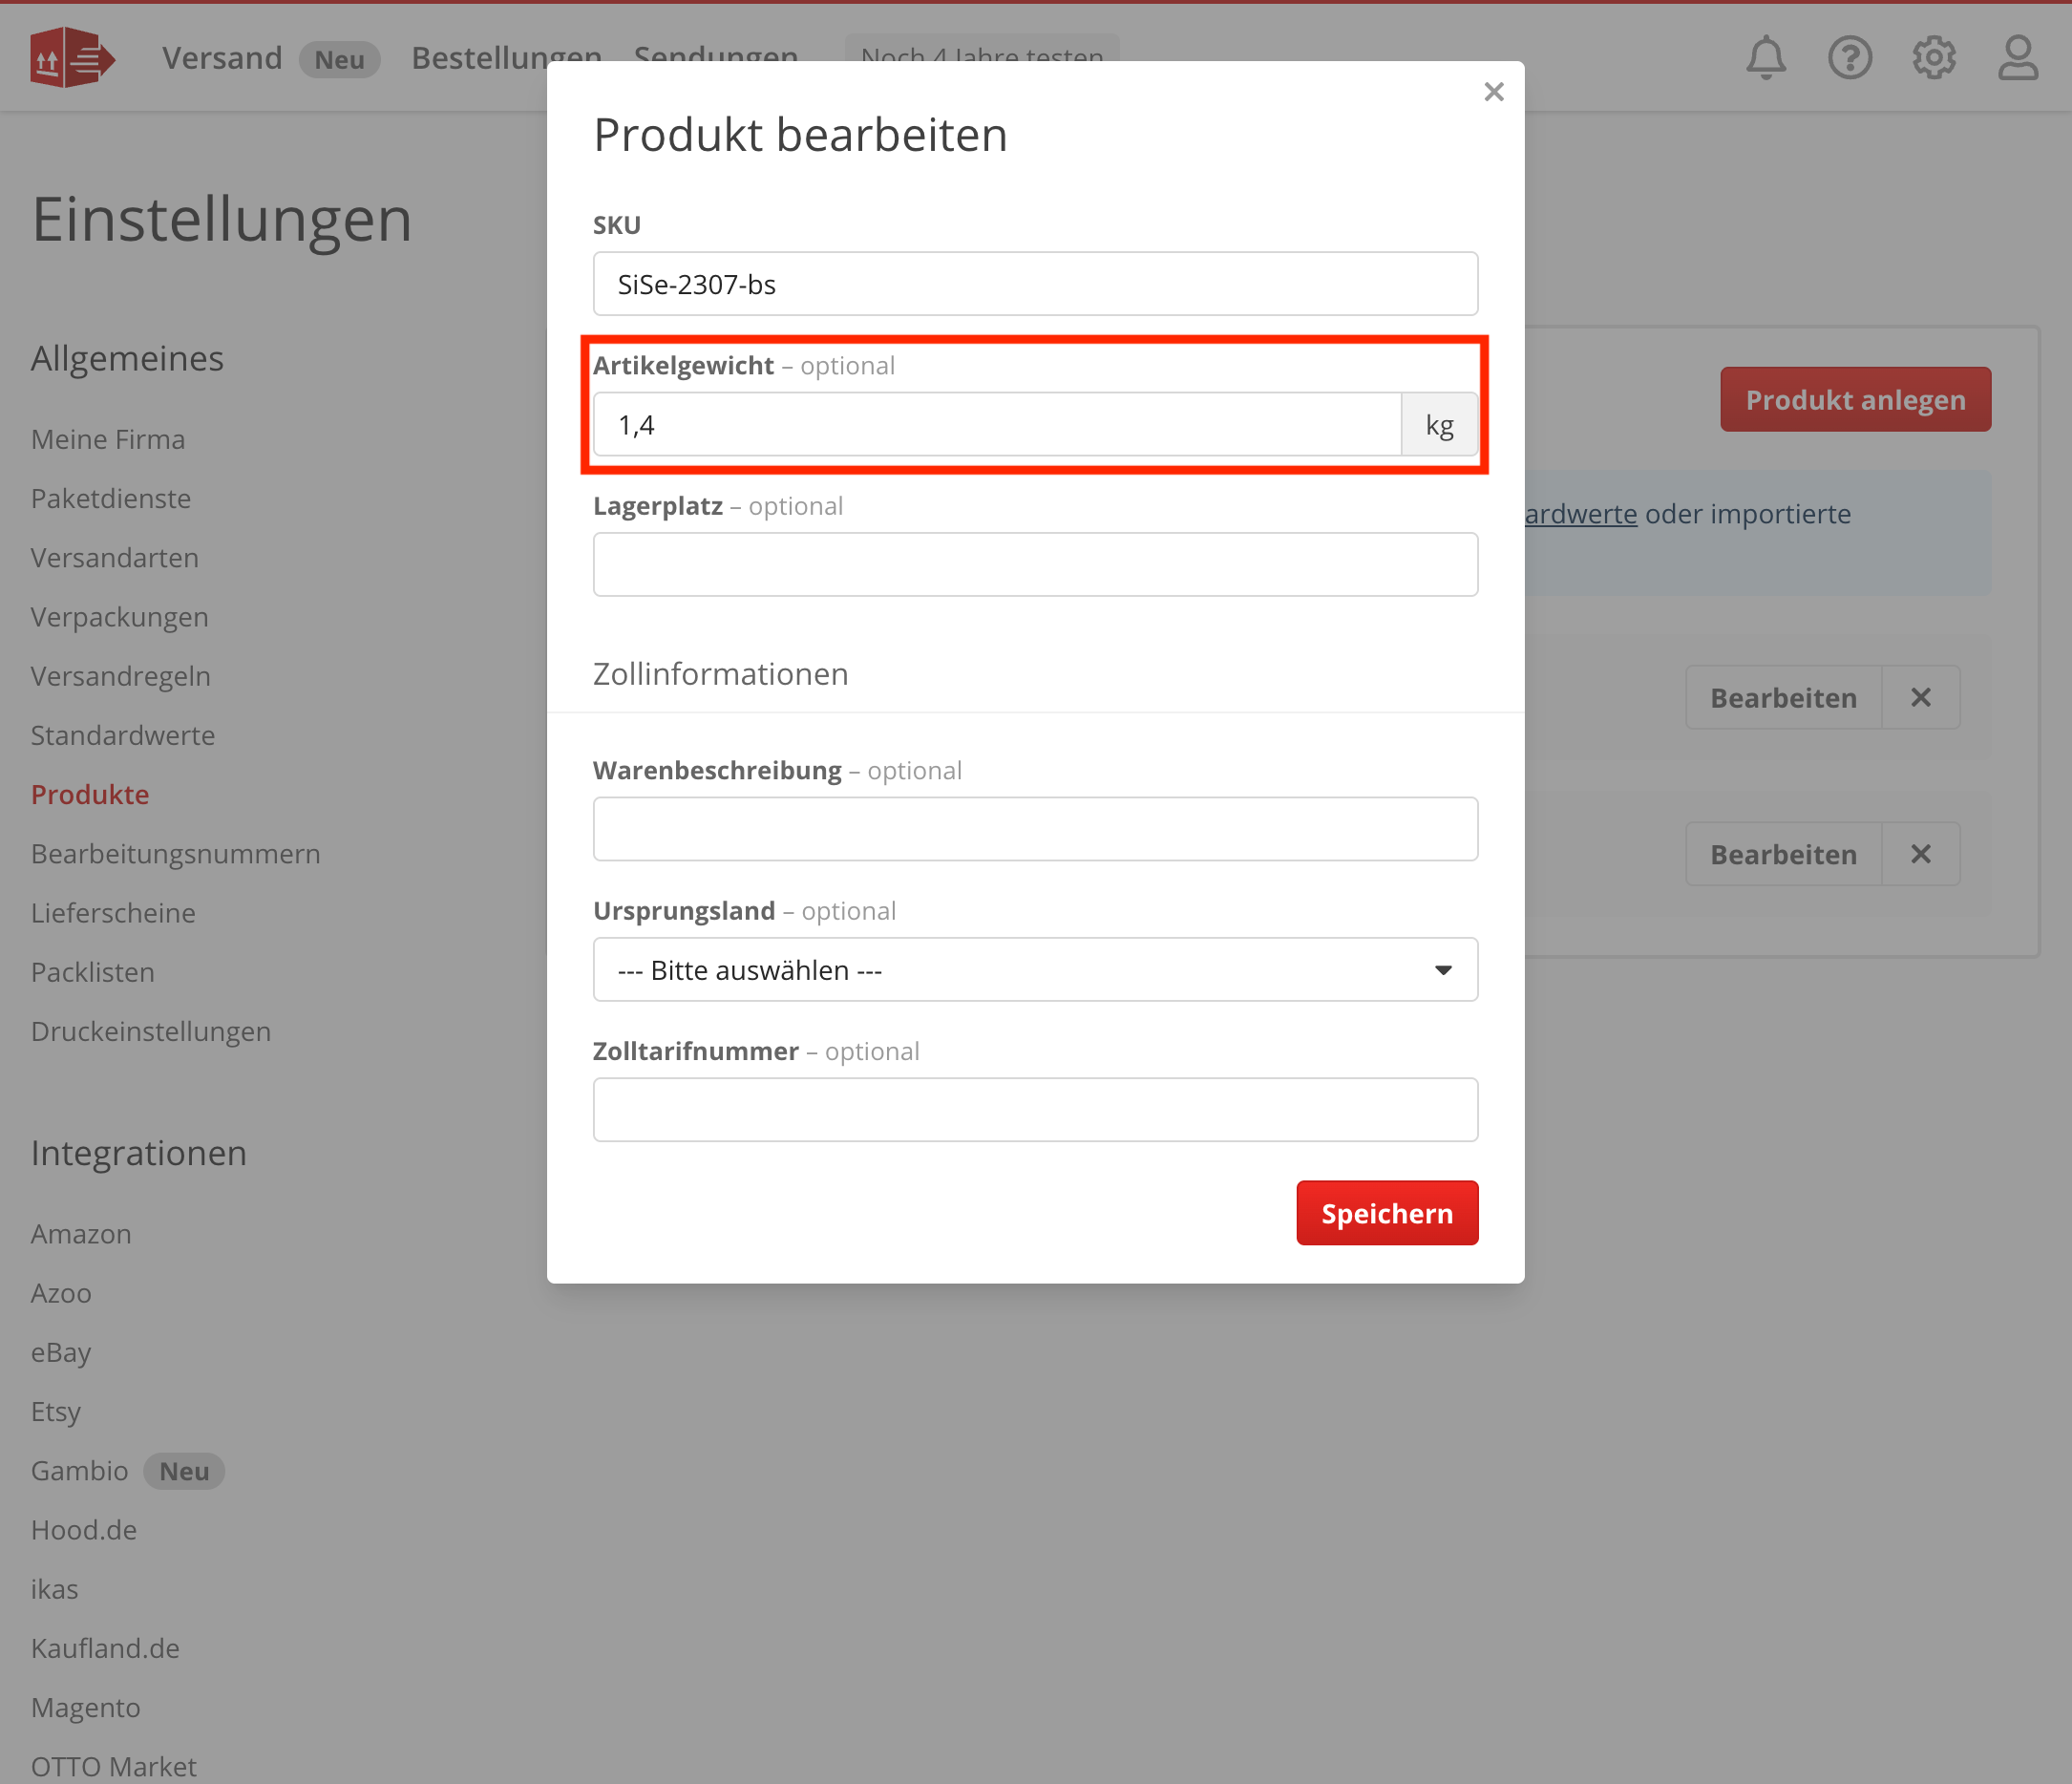Follow the Standardwerte link in the info box
The height and width of the screenshot is (1784, 2072).
click(1580, 514)
